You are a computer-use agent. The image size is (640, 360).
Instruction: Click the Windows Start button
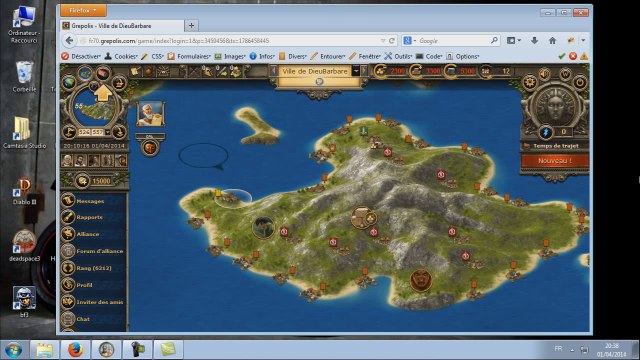(x=13, y=350)
